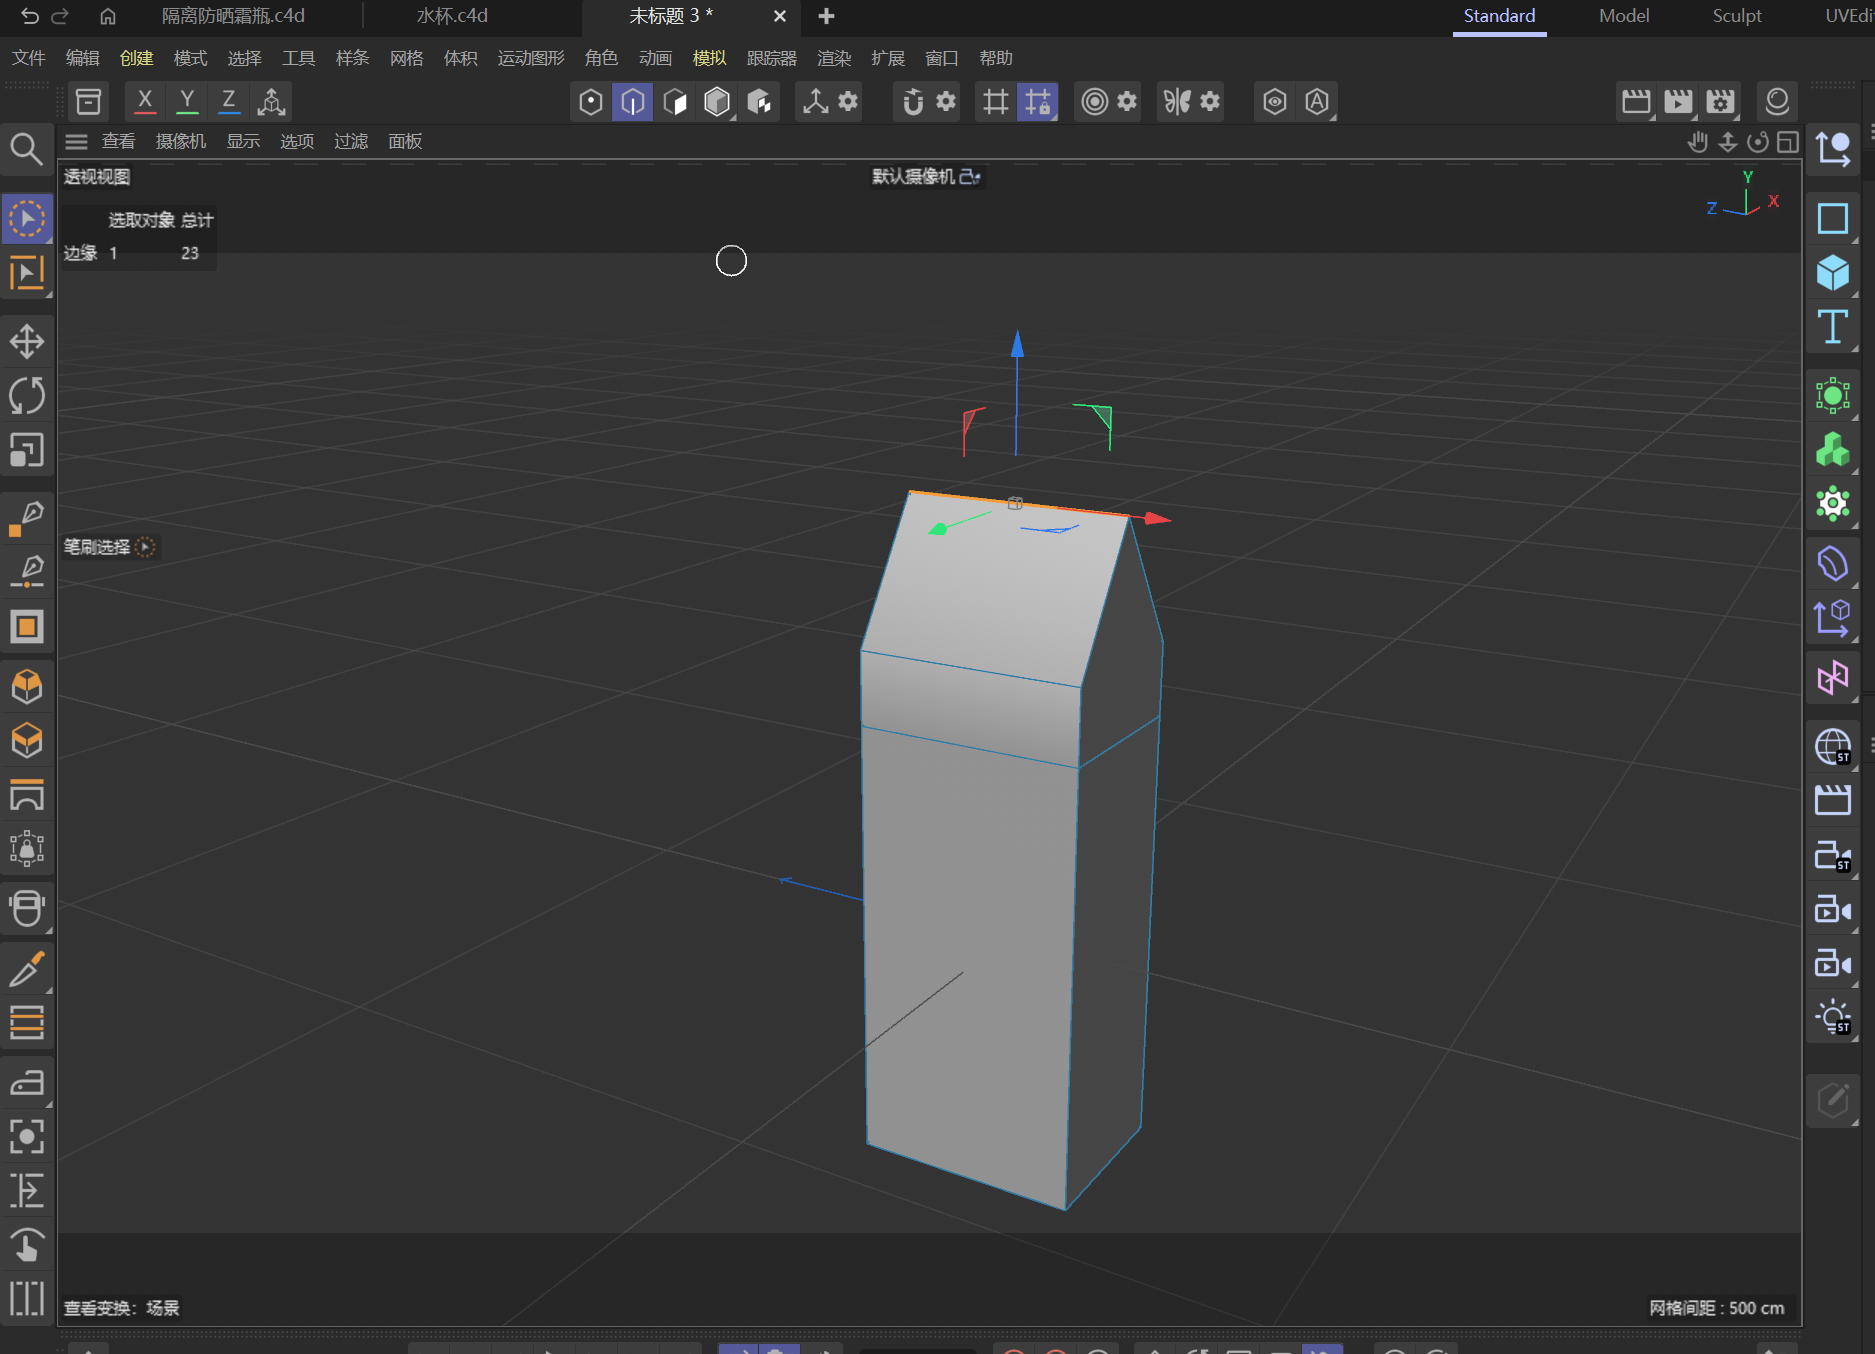This screenshot has height=1354, width=1875.
Task: Switch to the Model layout
Action: (1624, 16)
